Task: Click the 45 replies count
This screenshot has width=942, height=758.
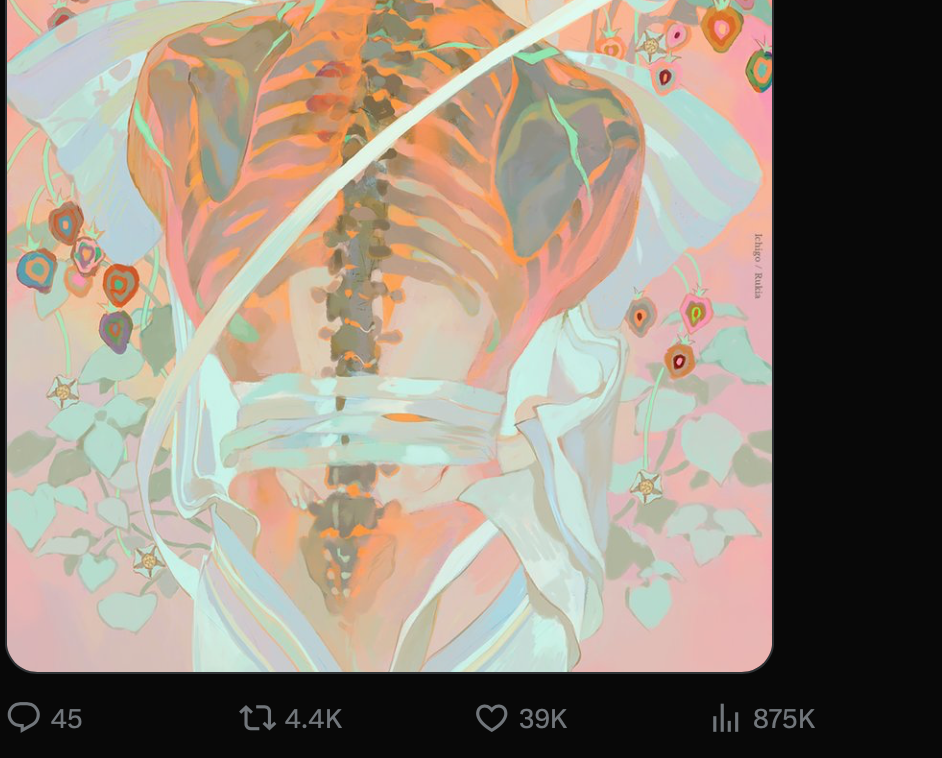Action: click(x=66, y=719)
